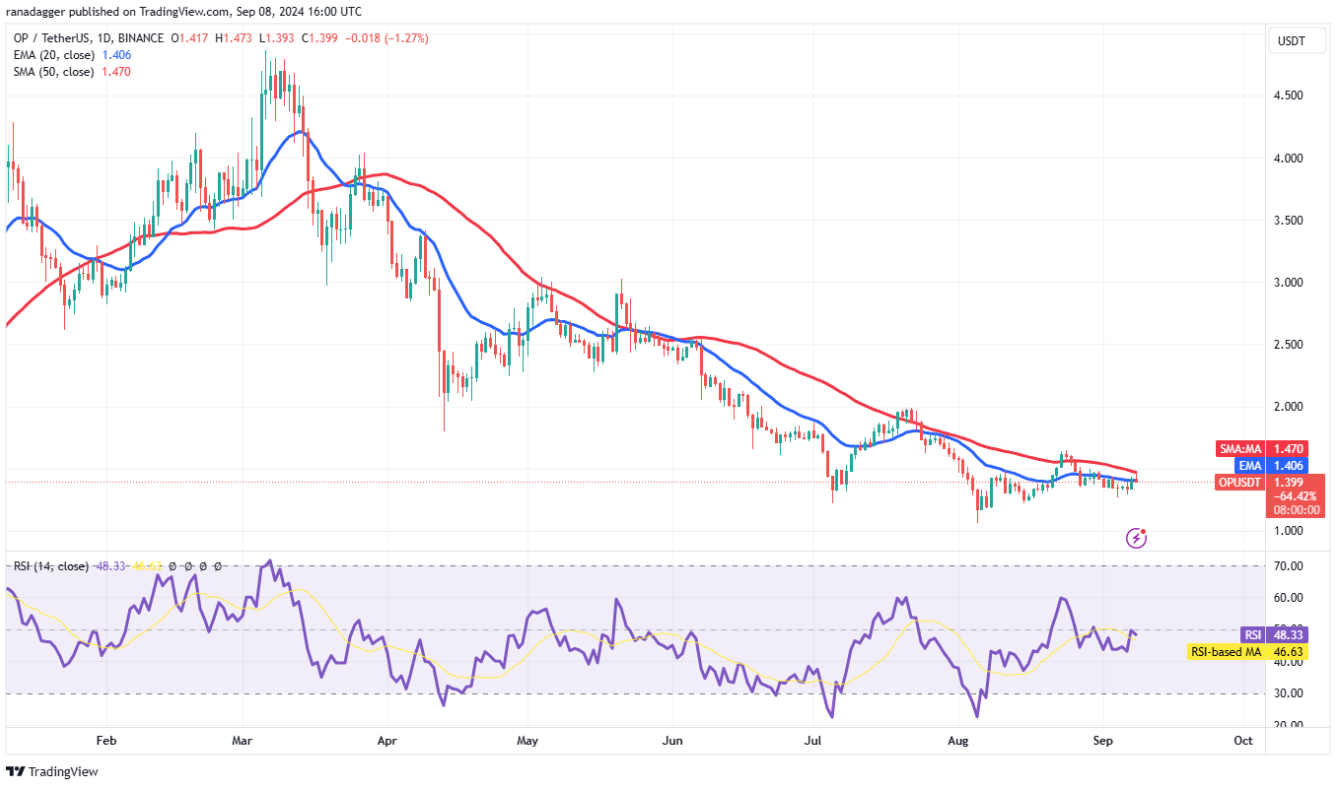Click the 2.000 price axis value
The width and height of the screenshot is (1336, 786).
[1287, 406]
